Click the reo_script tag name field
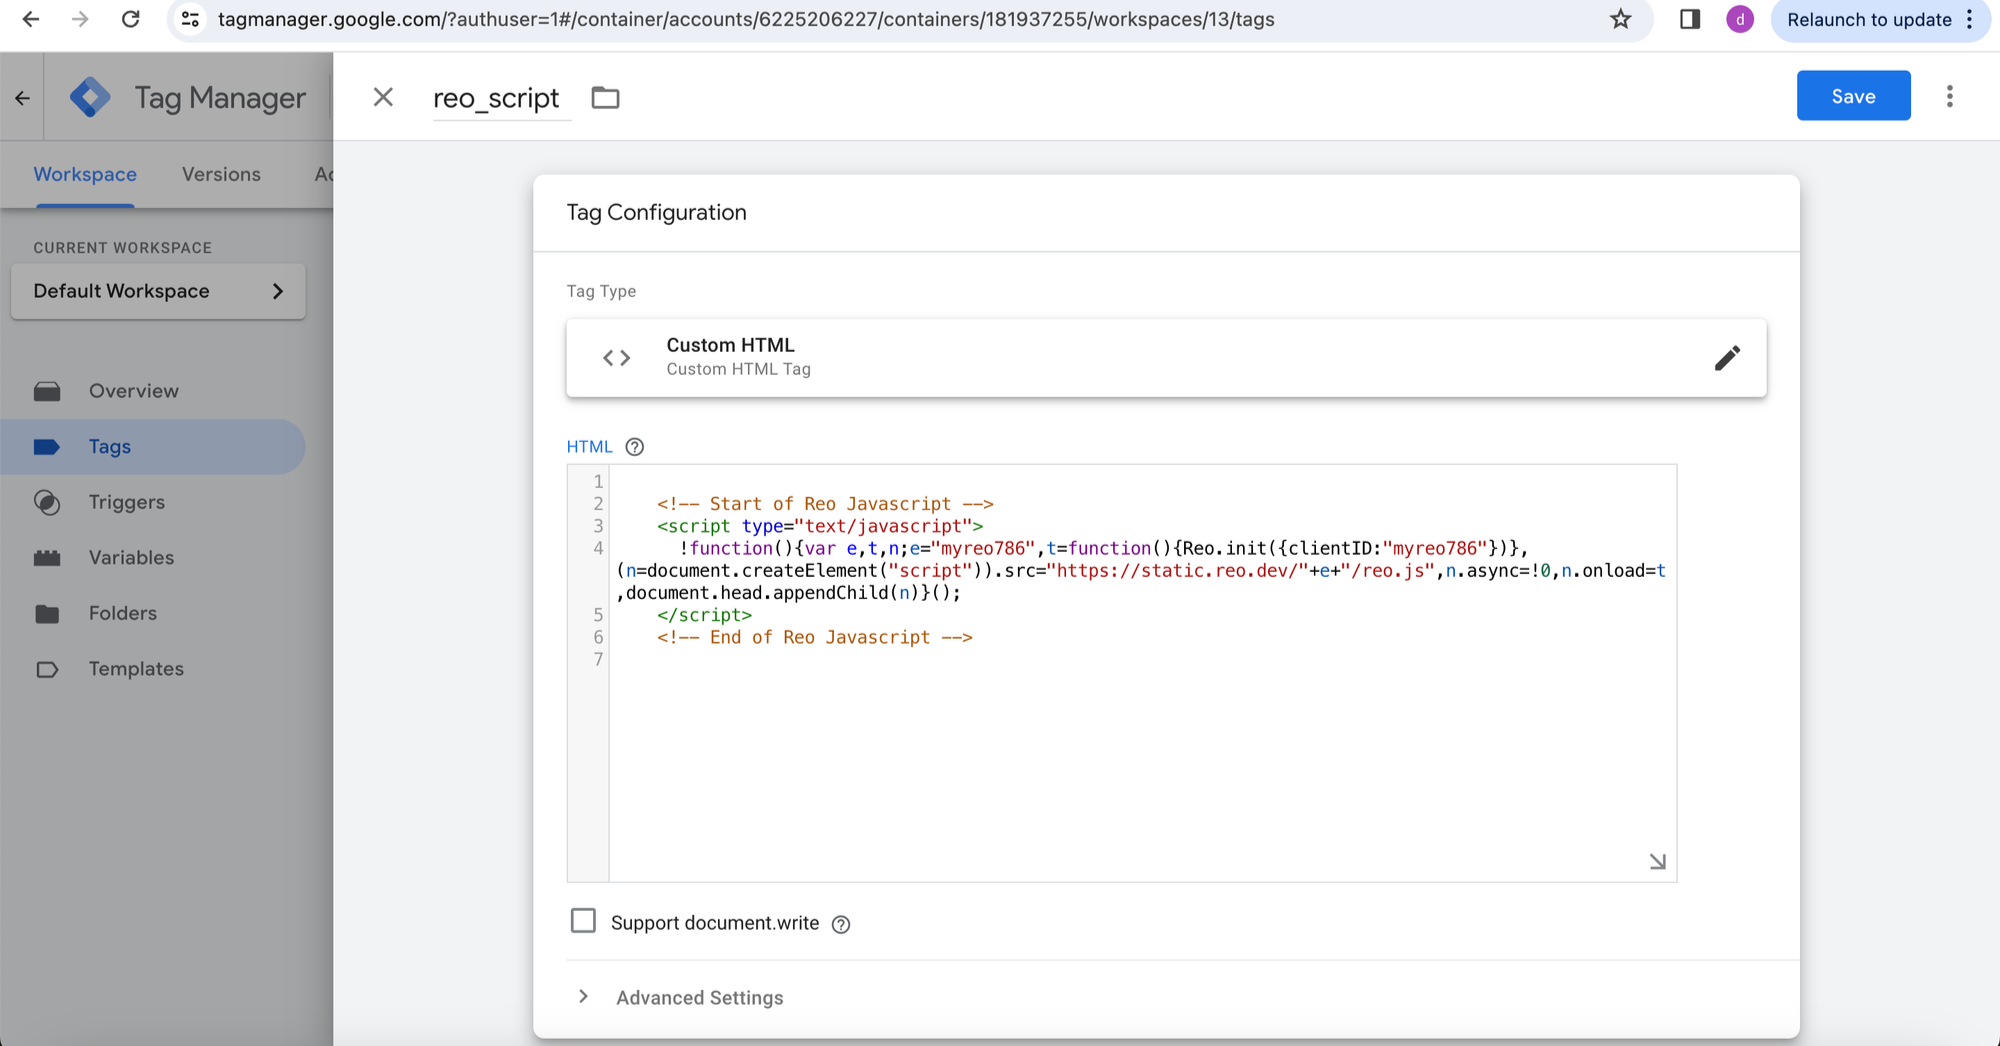Screen dimensions: 2000x1046 coord(496,98)
